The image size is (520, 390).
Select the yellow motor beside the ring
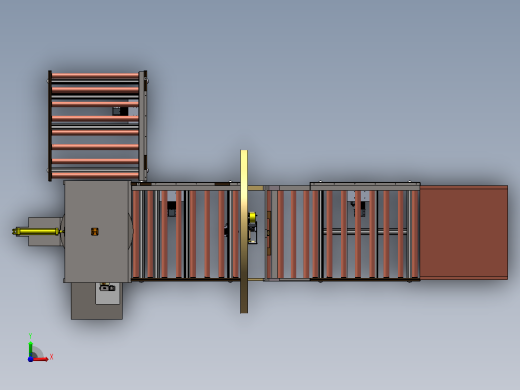(252, 218)
